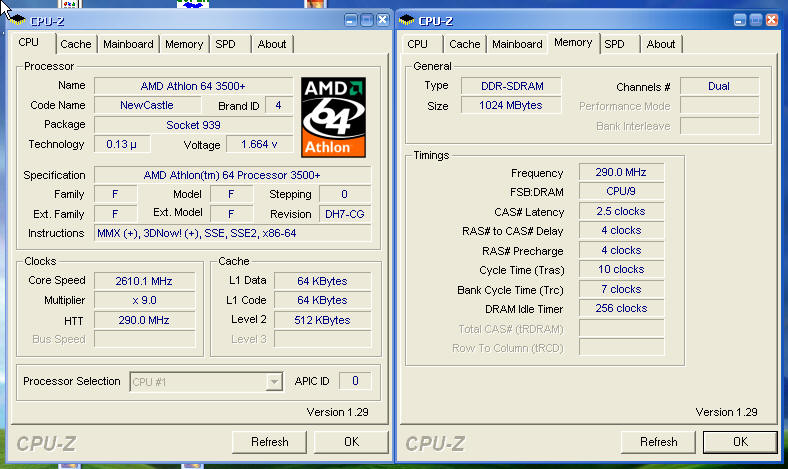The image size is (788, 469).
Task: Open the Cache tab in right window
Action: [465, 44]
